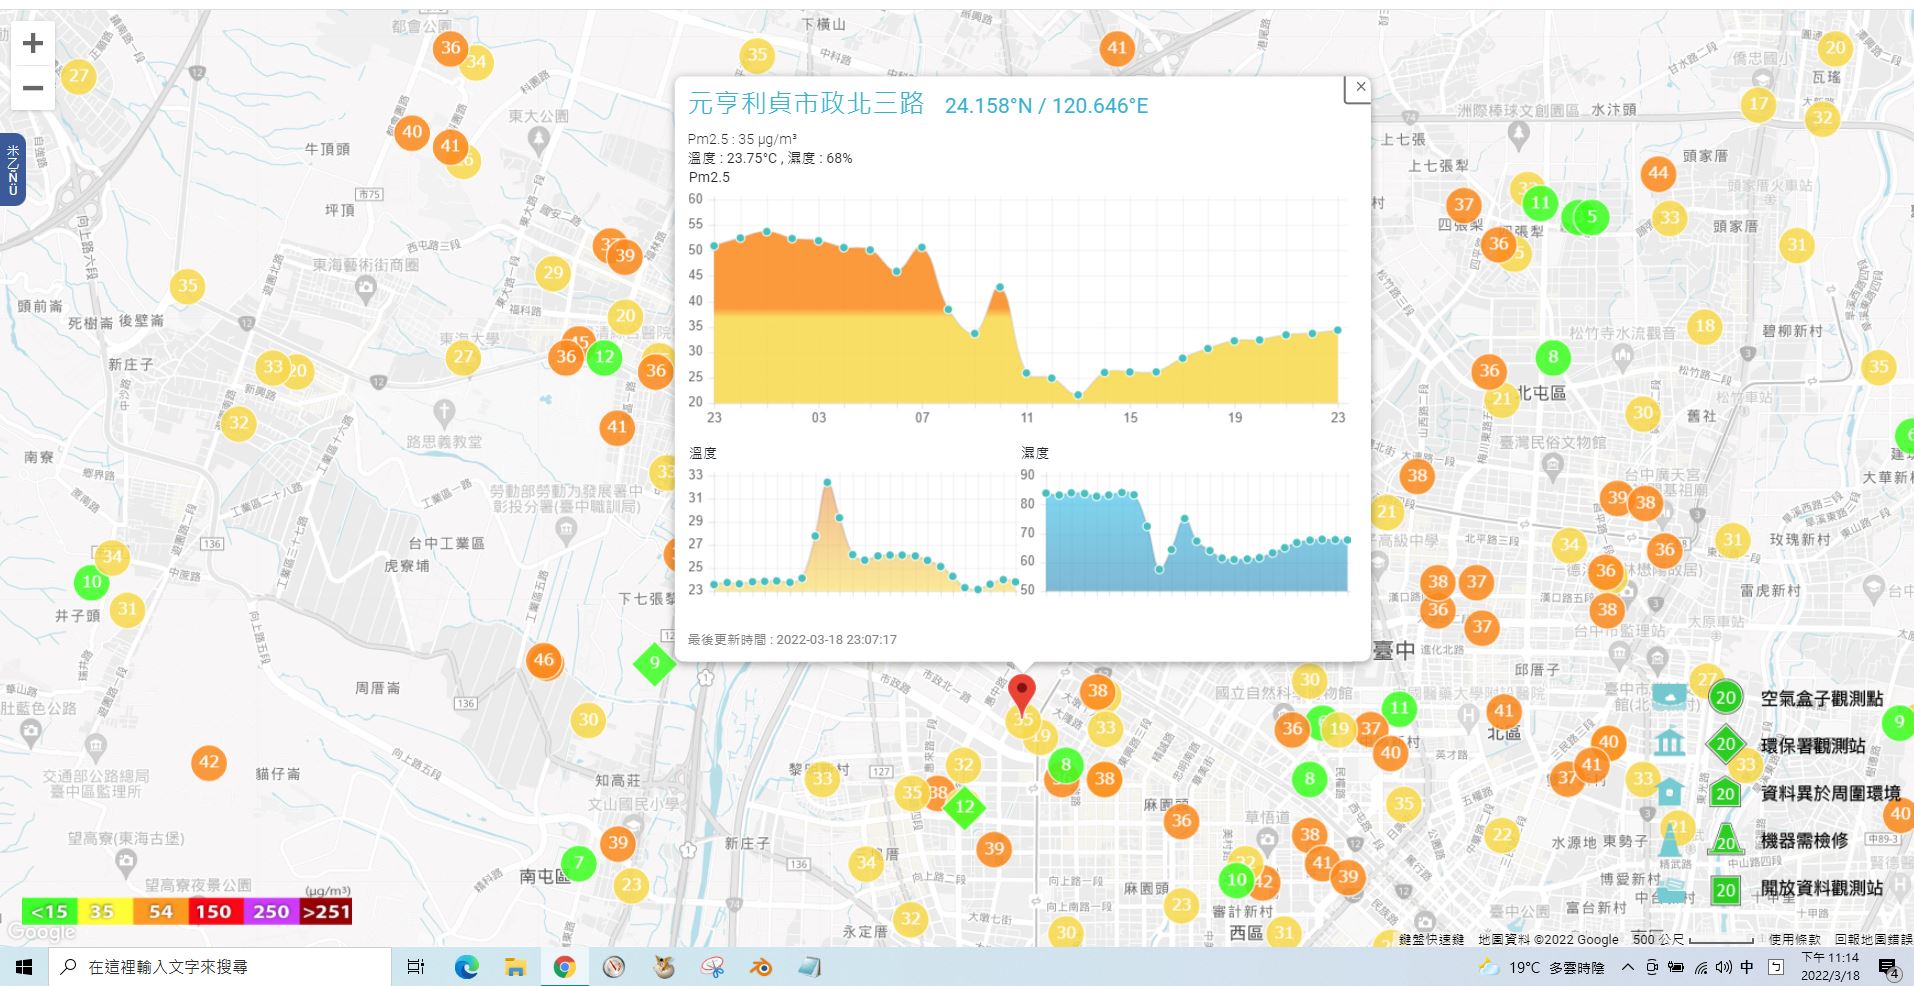Open Task View from the taskbar
The width and height of the screenshot is (1914, 986).
tap(416, 967)
